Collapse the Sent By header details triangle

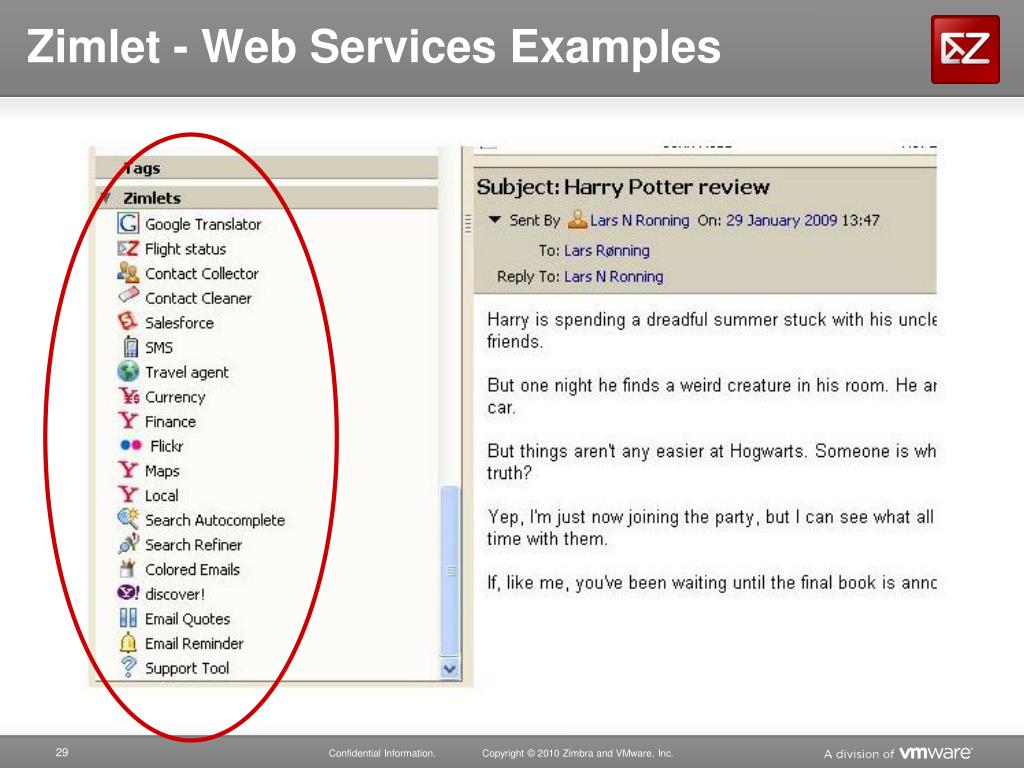[x=495, y=220]
